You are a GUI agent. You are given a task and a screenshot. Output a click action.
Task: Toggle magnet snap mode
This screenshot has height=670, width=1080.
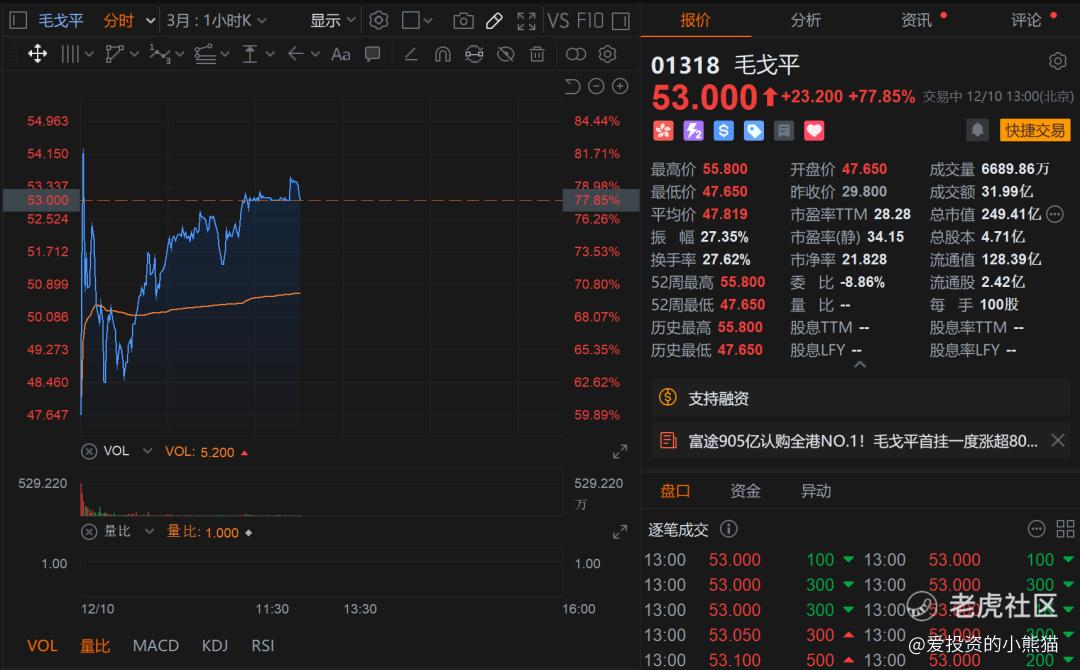click(x=443, y=54)
